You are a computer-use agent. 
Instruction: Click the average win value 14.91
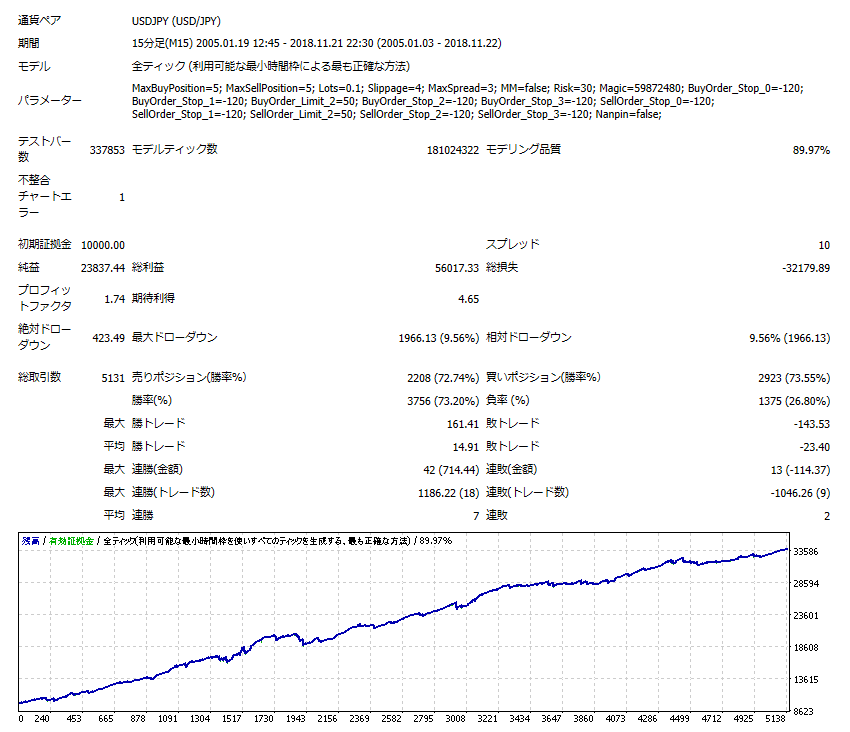[x=466, y=447]
